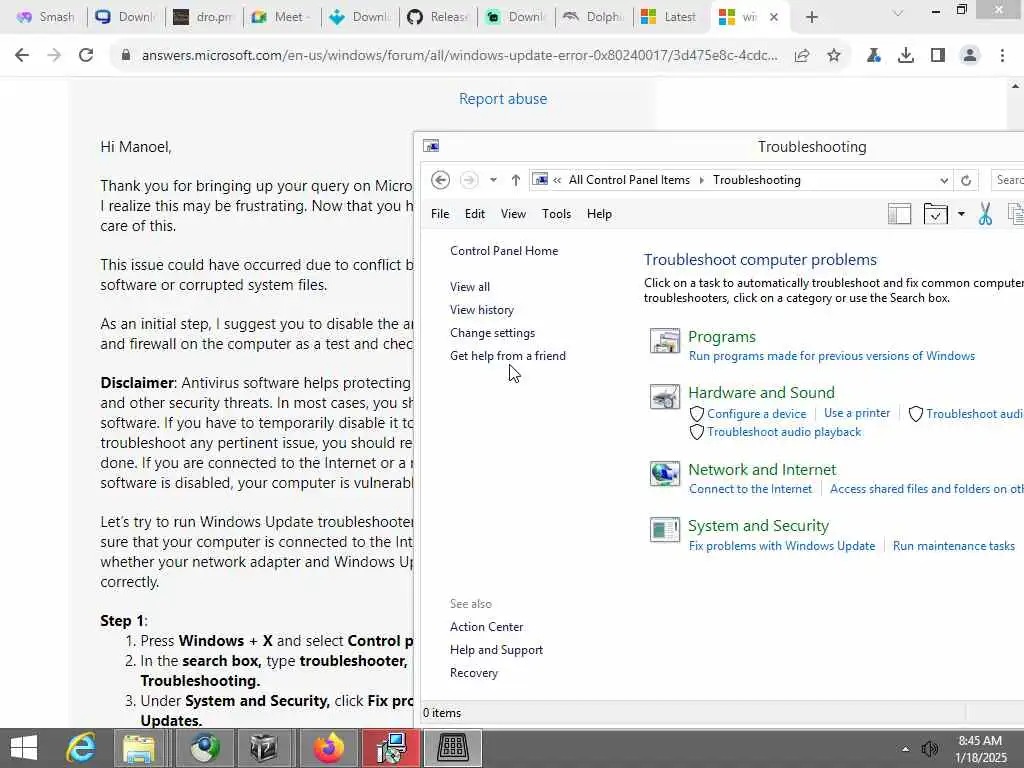Open Chrome downloads icon
1024x768 pixels.
(905, 56)
